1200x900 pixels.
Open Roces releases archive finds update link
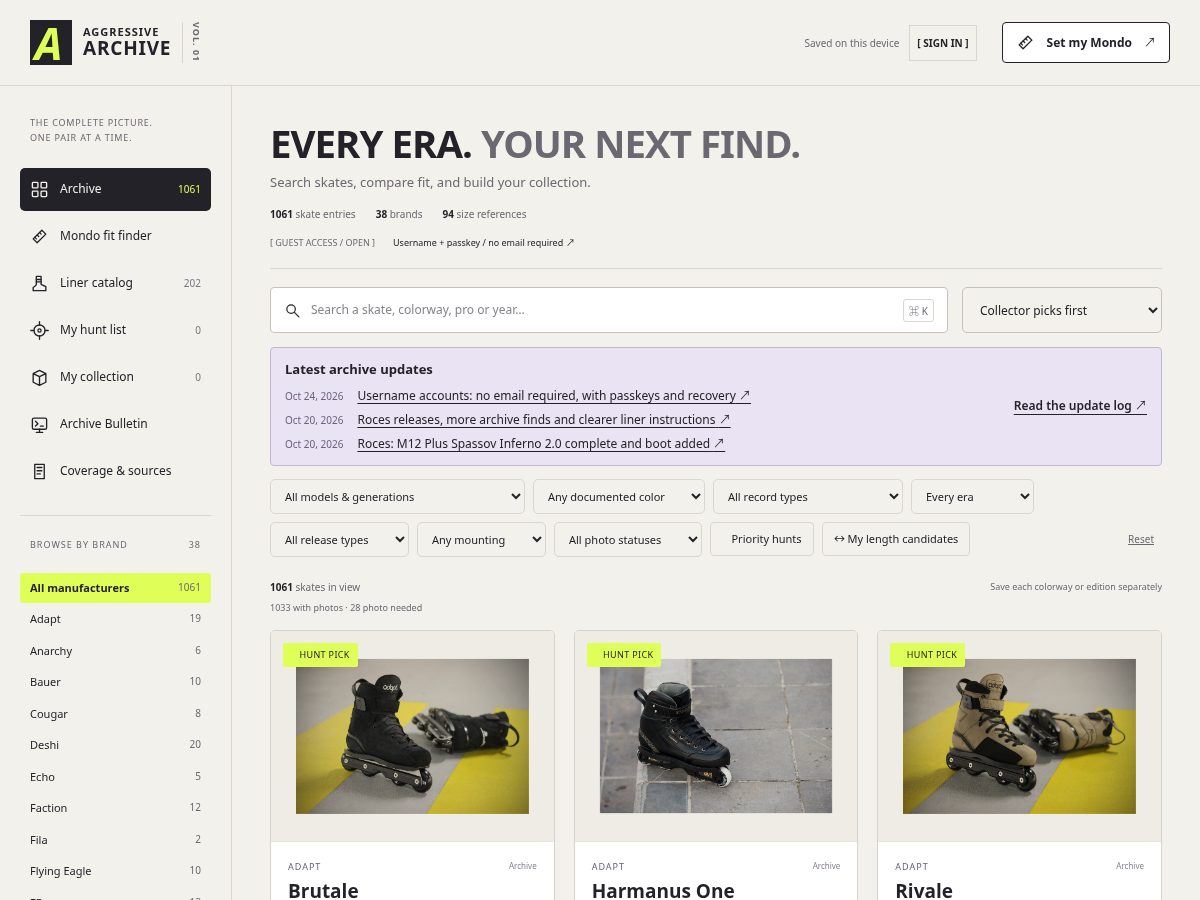click(544, 420)
